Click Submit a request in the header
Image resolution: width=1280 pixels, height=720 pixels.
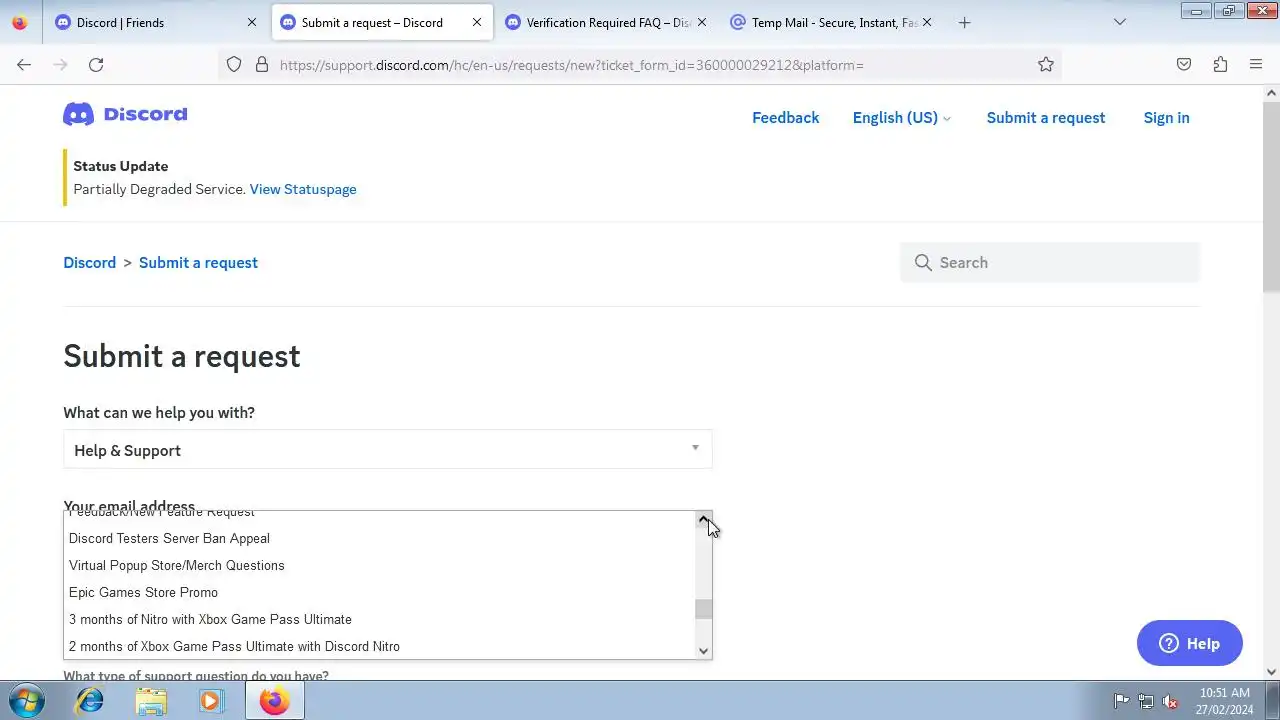[x=1046, y=118]
